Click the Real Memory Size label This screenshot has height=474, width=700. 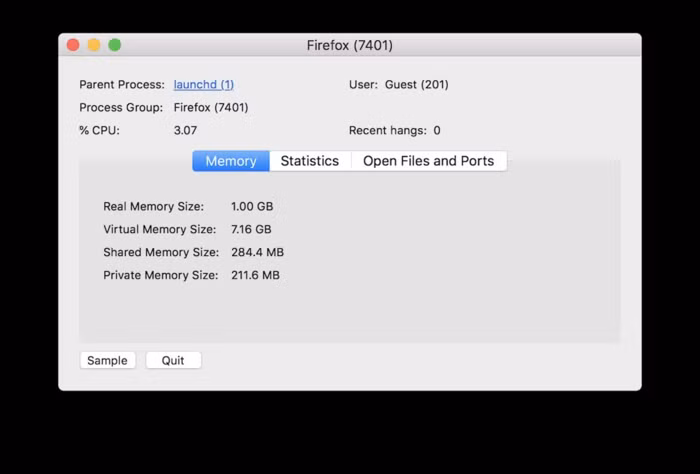click(153, 207)
